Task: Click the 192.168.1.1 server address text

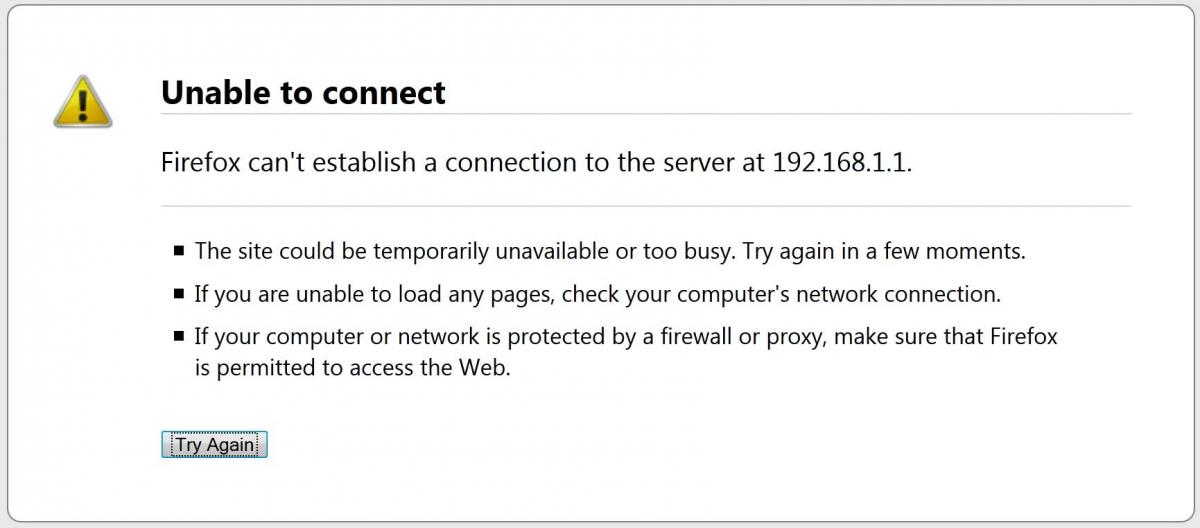Action: (841, 162)
